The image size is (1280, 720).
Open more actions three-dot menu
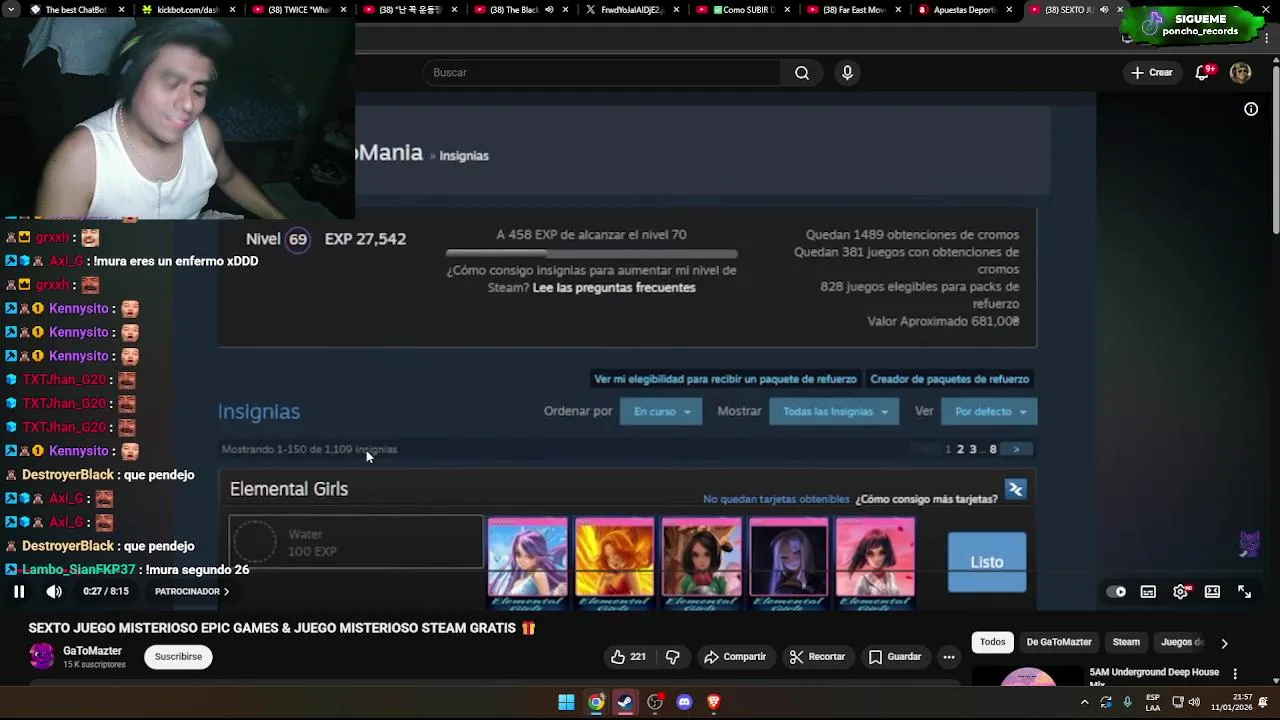click(949, 657)
